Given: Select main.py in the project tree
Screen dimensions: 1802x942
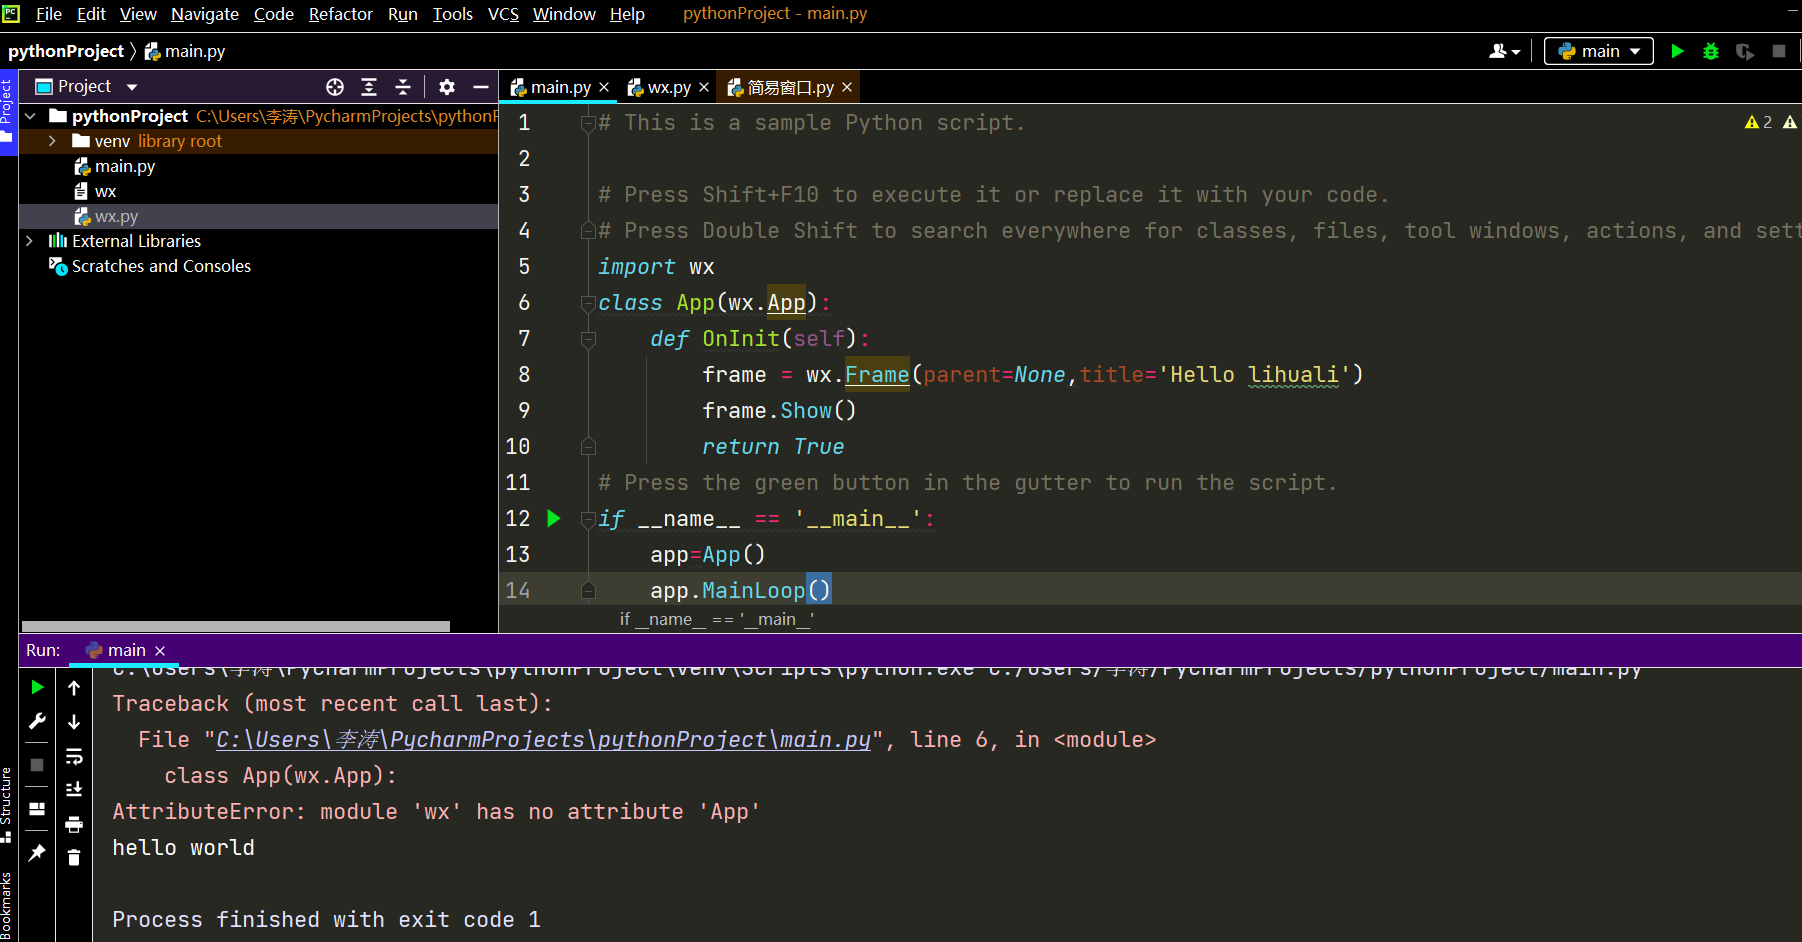Looking at the screenshot, I should point(124,166).
